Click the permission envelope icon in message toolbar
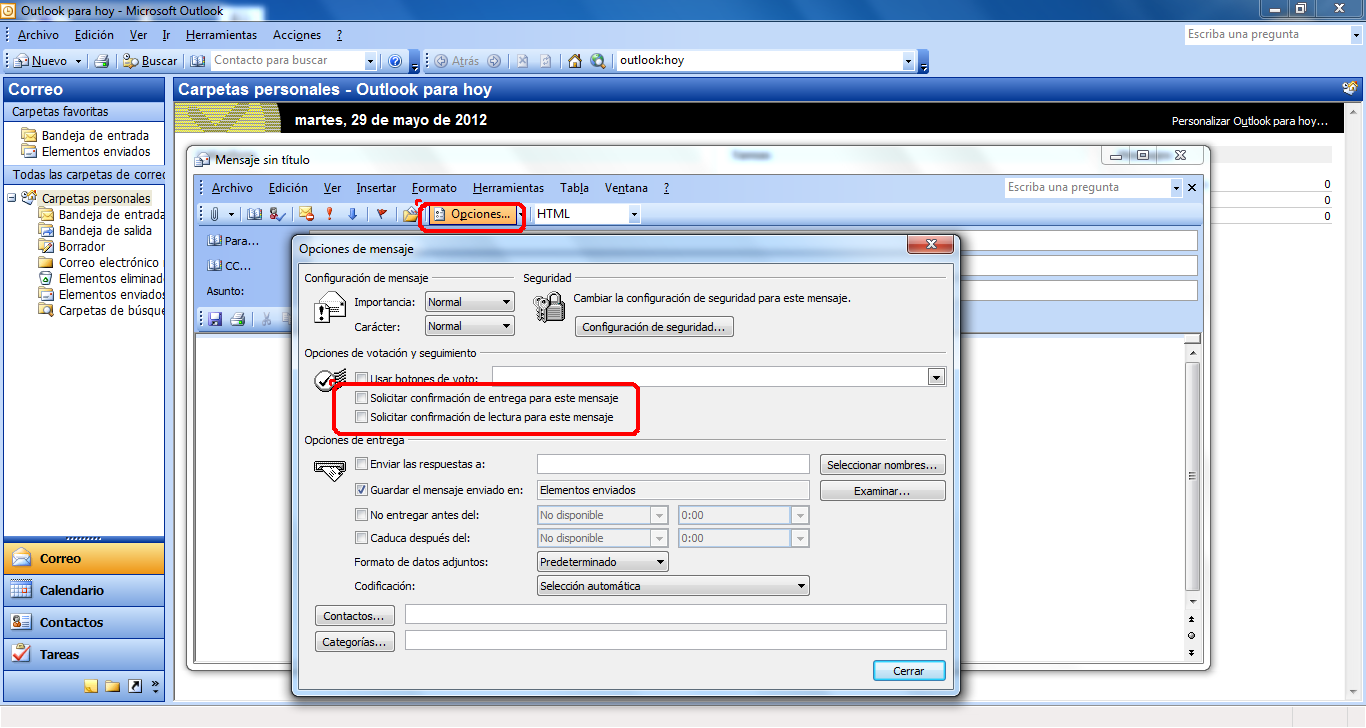 [x=306, y=214]
